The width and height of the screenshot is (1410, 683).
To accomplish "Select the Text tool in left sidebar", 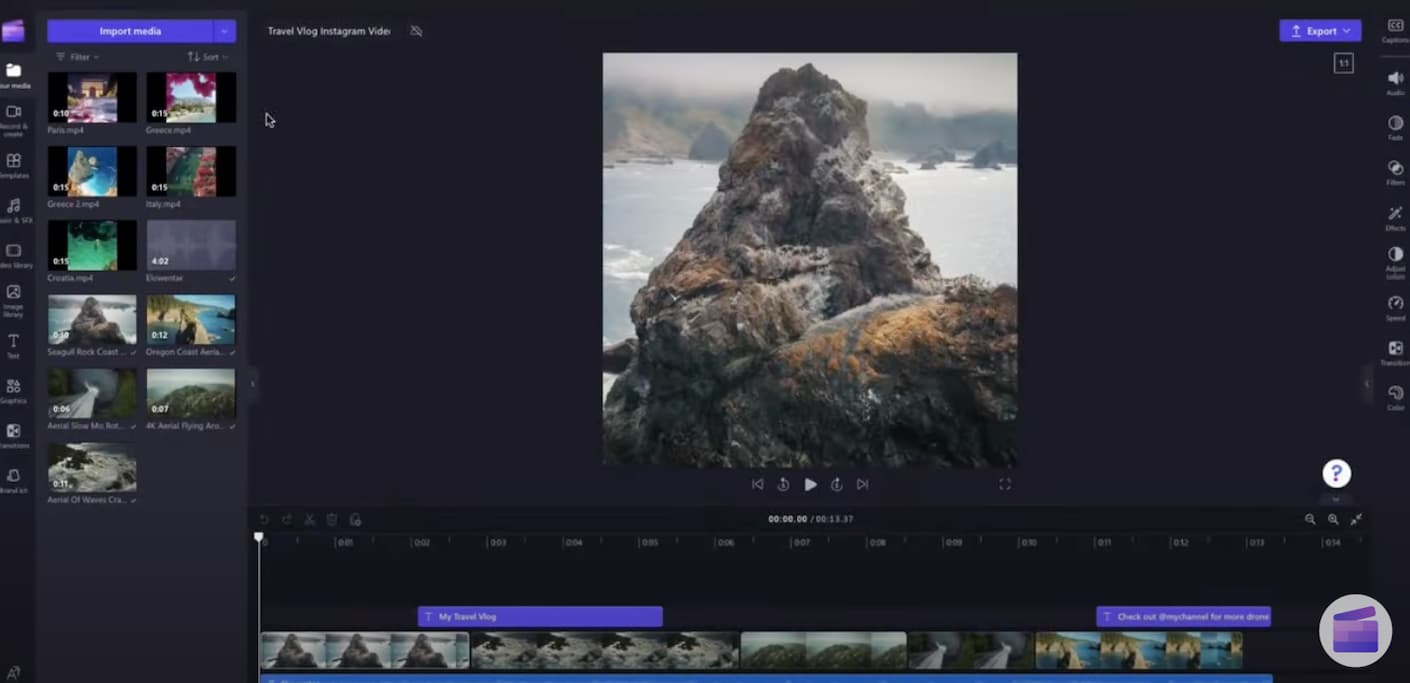I will pos(13,343).
